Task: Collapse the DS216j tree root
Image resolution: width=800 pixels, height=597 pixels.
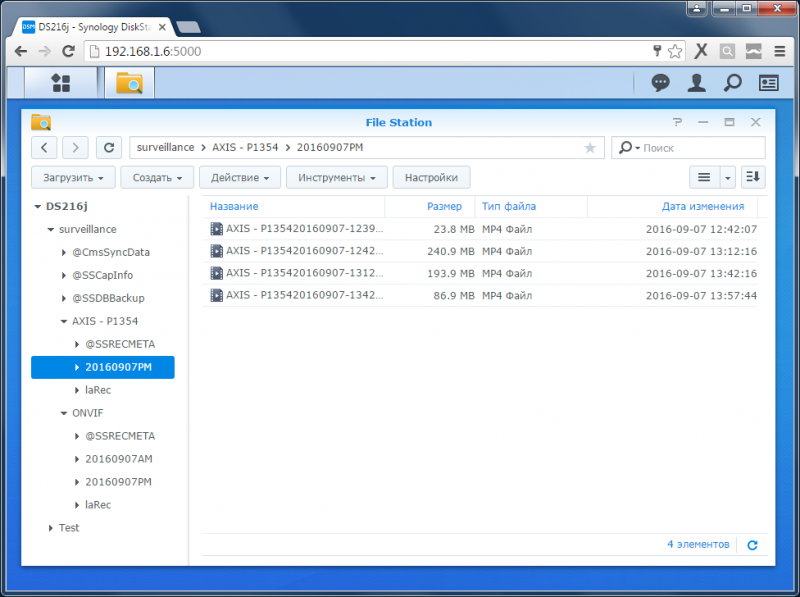Action: click(x=37, y=207)
